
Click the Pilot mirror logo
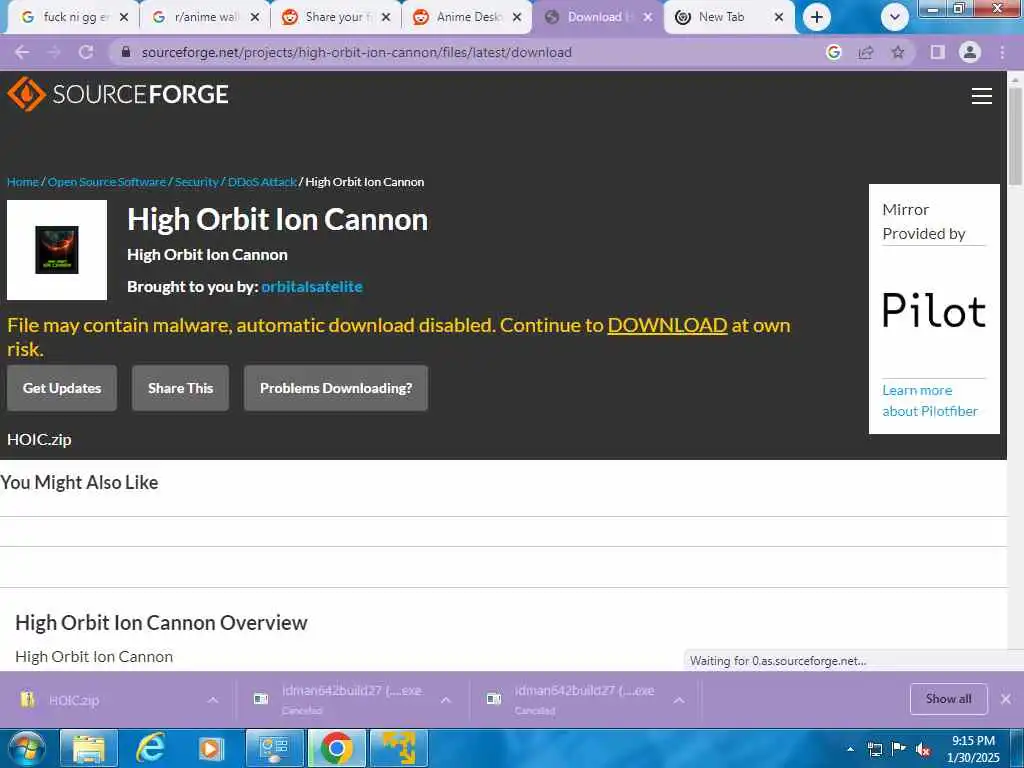point(934,311)
